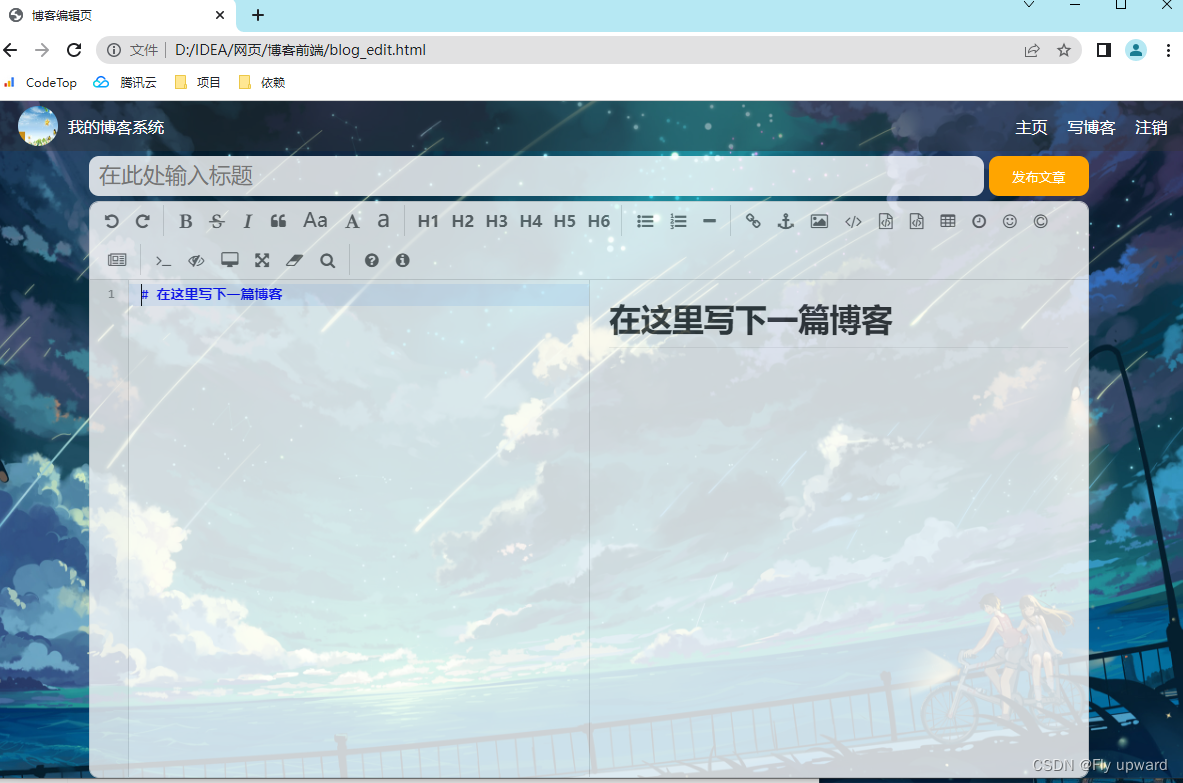
Task: Click 注销 to log out
Action: click(1151, 127)
